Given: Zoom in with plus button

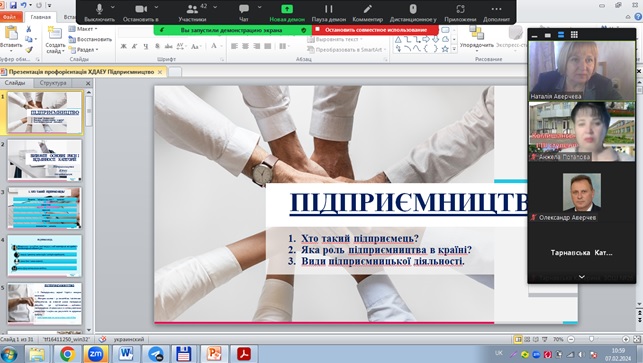Looking at the screenshot, I should pos(626,339).
